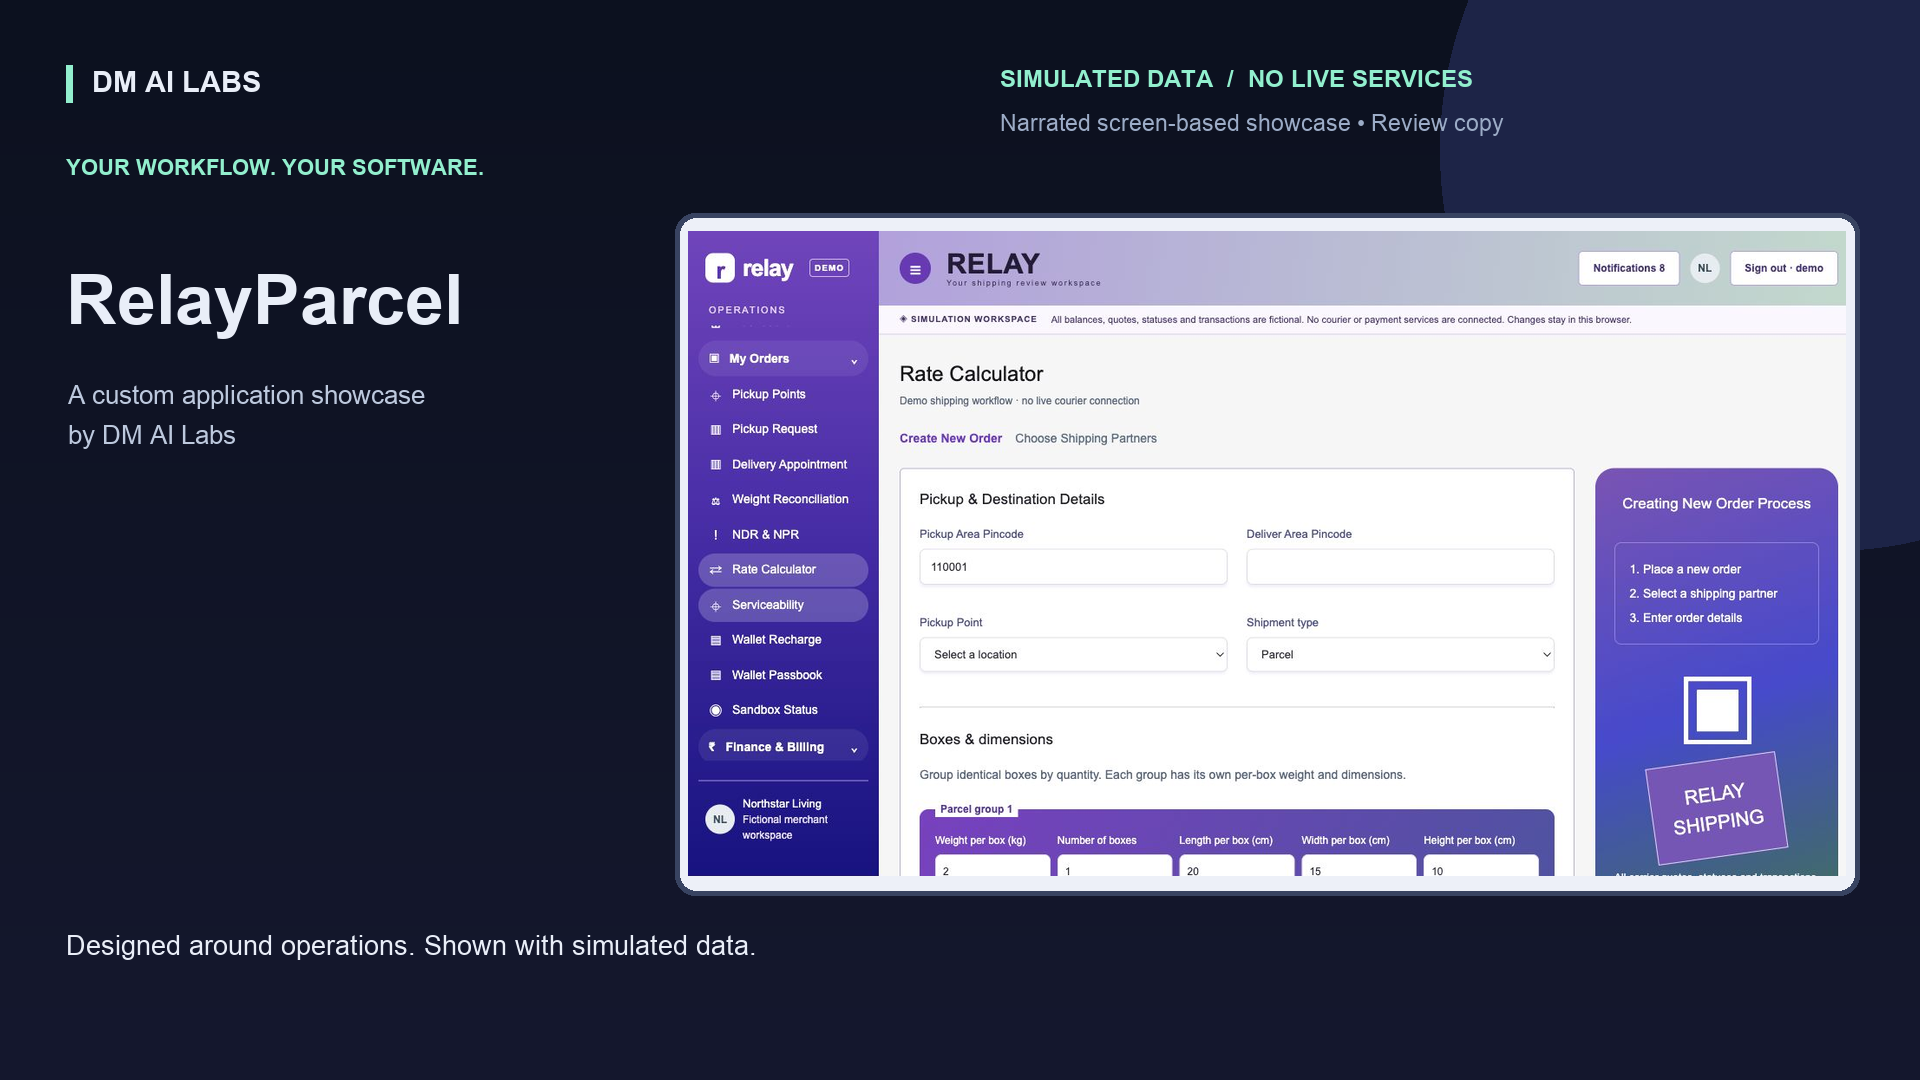The height and width of the screenshot is (1080, 1920).
Task: Click '2. Select a shipping partner' step
Action: click(1703, 593)
